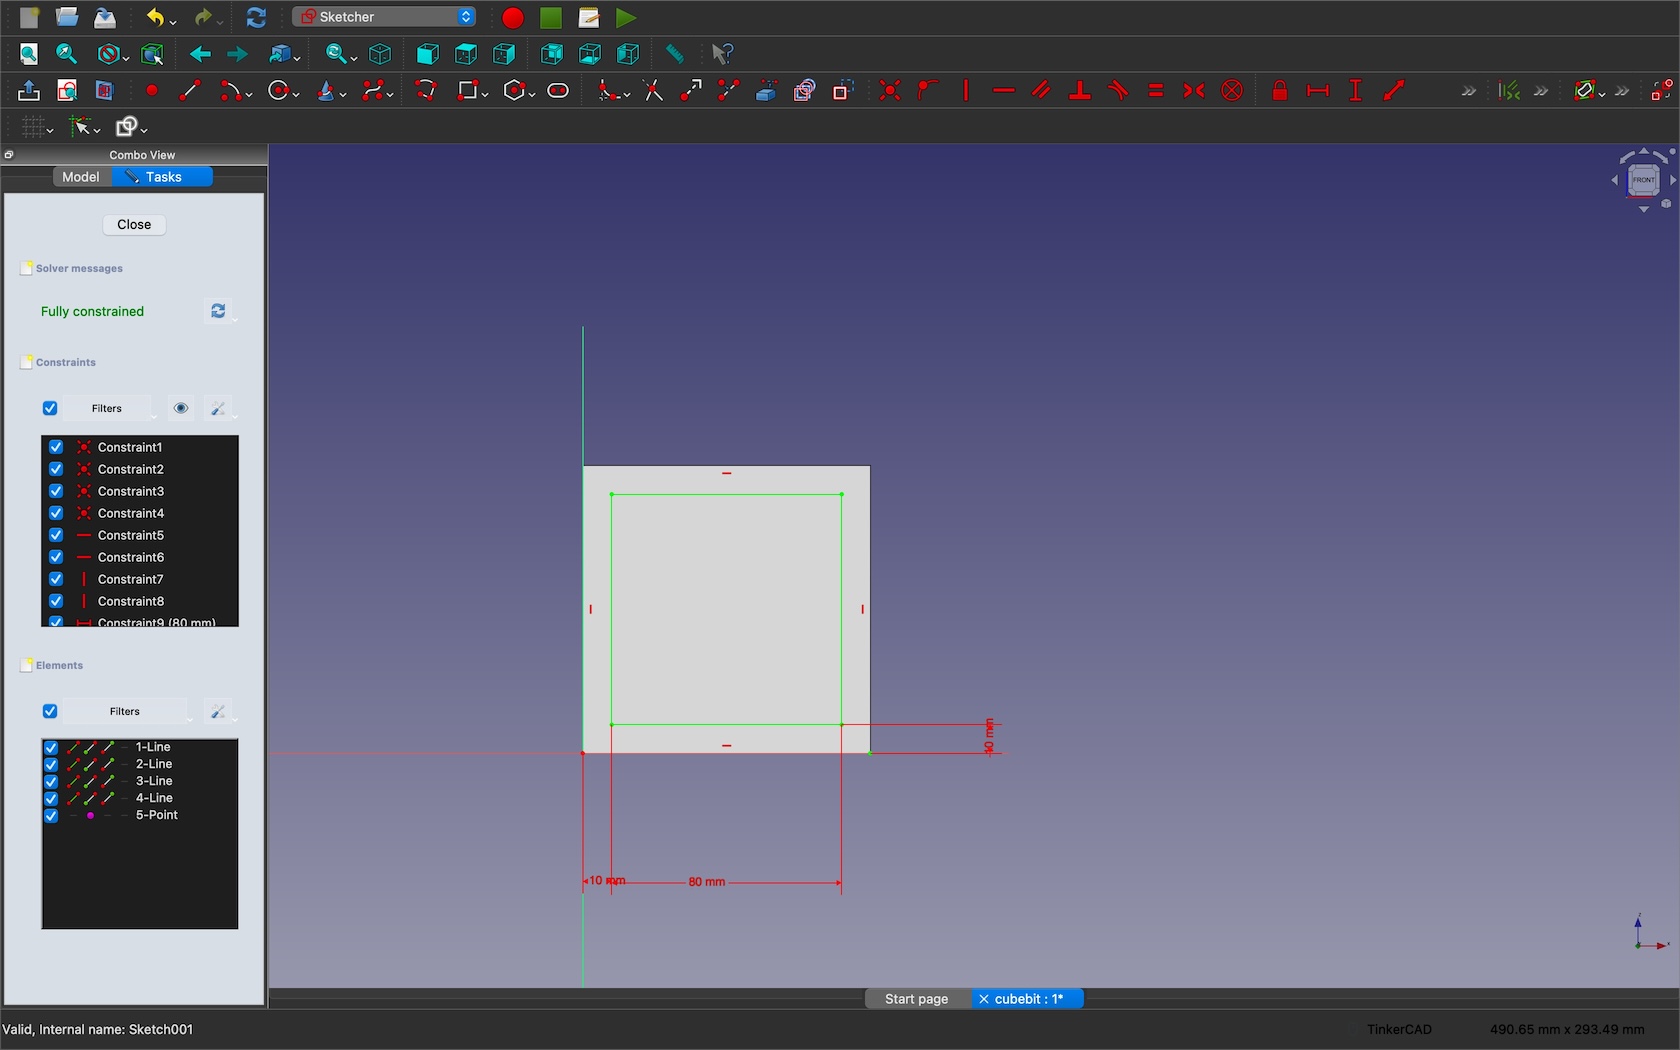
Task: Click the FRONT navigation cube face
Action: pos(1644,180)
